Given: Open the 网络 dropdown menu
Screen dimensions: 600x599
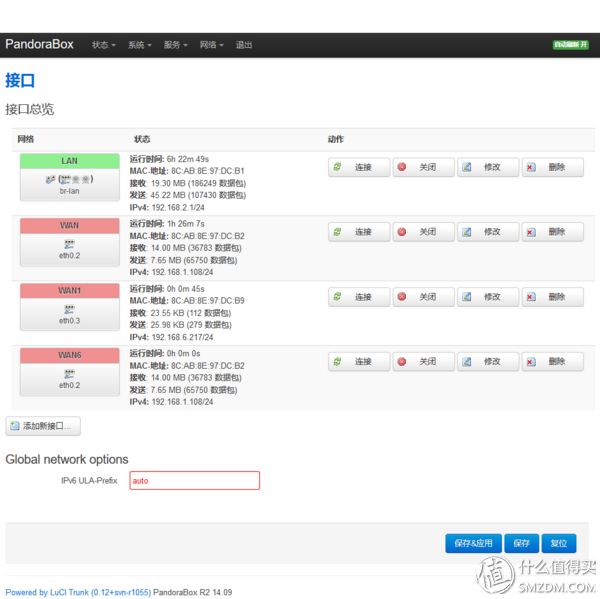Looking at the screenshot, I should [x=212, y=45].
